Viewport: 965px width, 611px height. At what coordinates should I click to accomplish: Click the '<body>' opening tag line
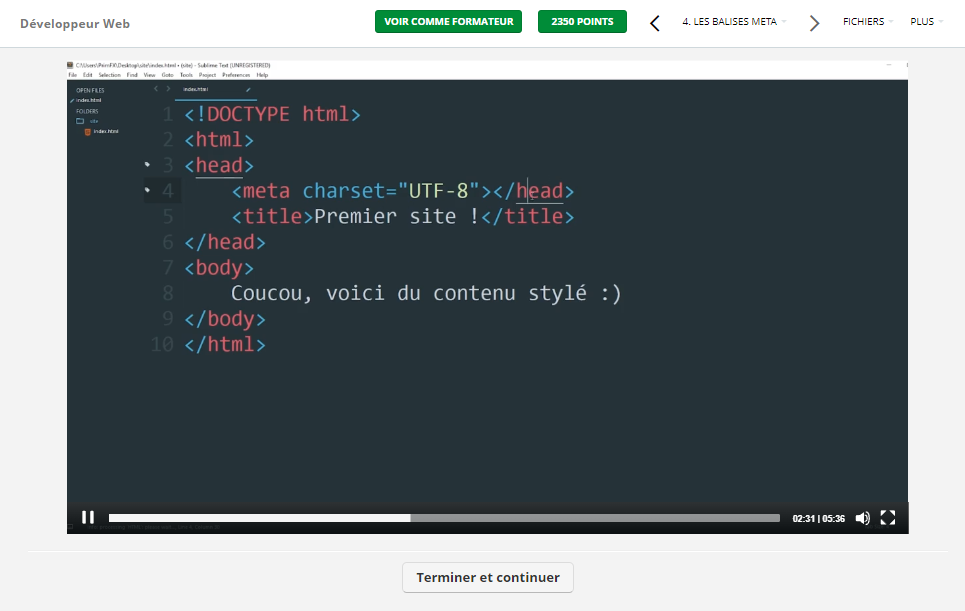(x=218, y=268)
